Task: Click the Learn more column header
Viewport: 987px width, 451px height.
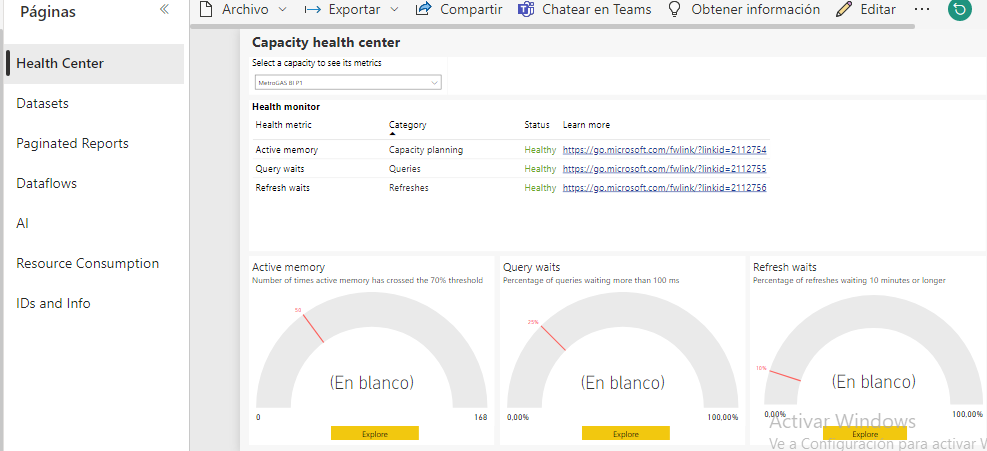Action: [x=586, y=125]
